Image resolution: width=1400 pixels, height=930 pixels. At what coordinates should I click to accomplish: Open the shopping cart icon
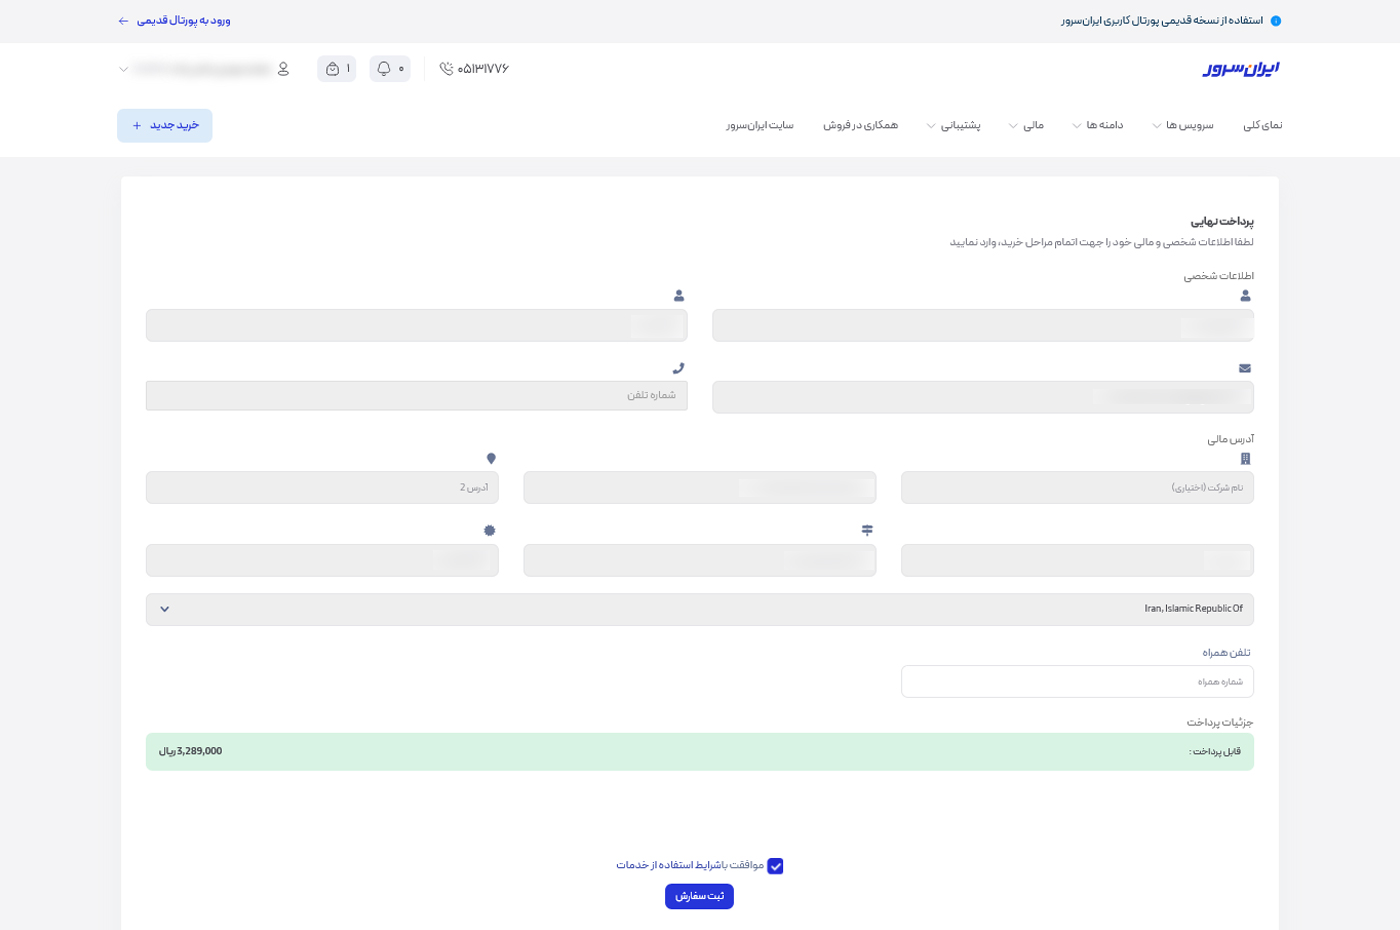pyautogui.click(x=333, y=69)
